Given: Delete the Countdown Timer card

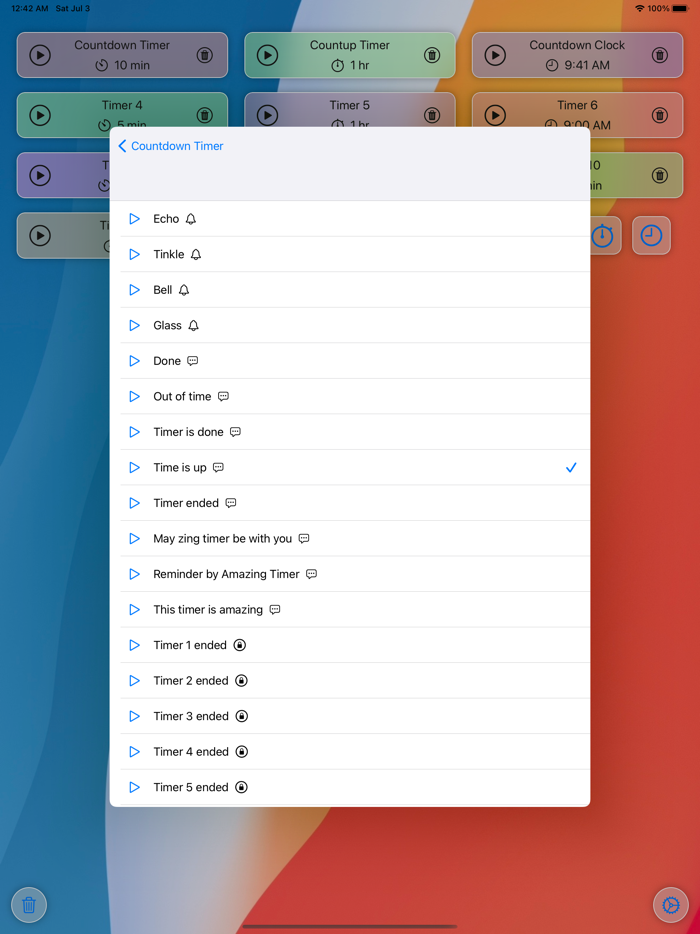Looking at the screenshot, I should [204, 55].
